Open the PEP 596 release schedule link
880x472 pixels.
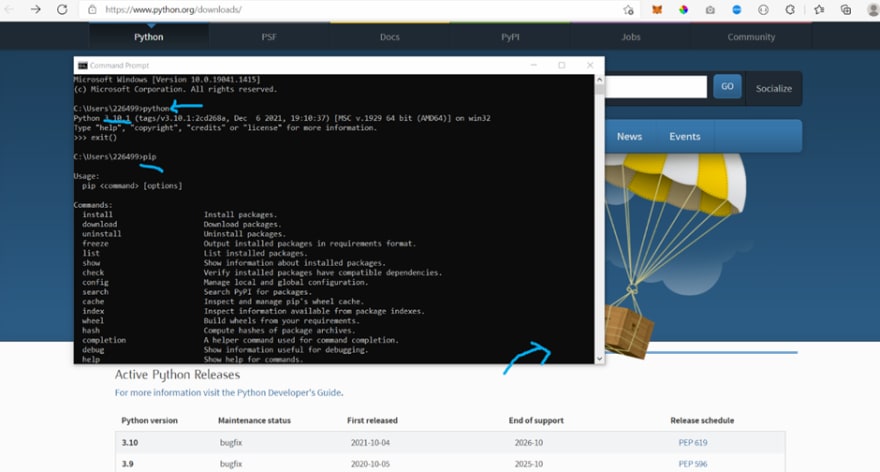pos(693,464)
